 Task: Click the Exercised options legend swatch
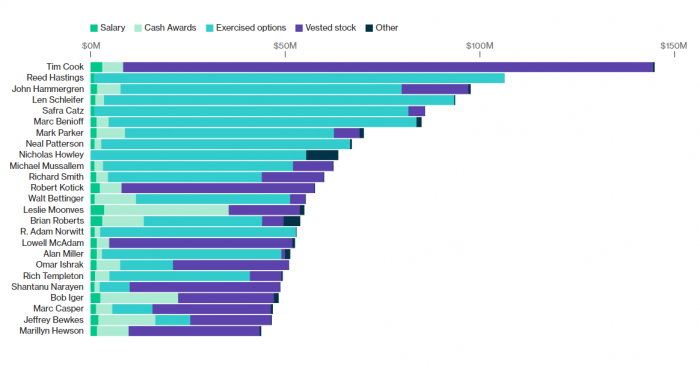pyautogui.click(x=209, y=28)
